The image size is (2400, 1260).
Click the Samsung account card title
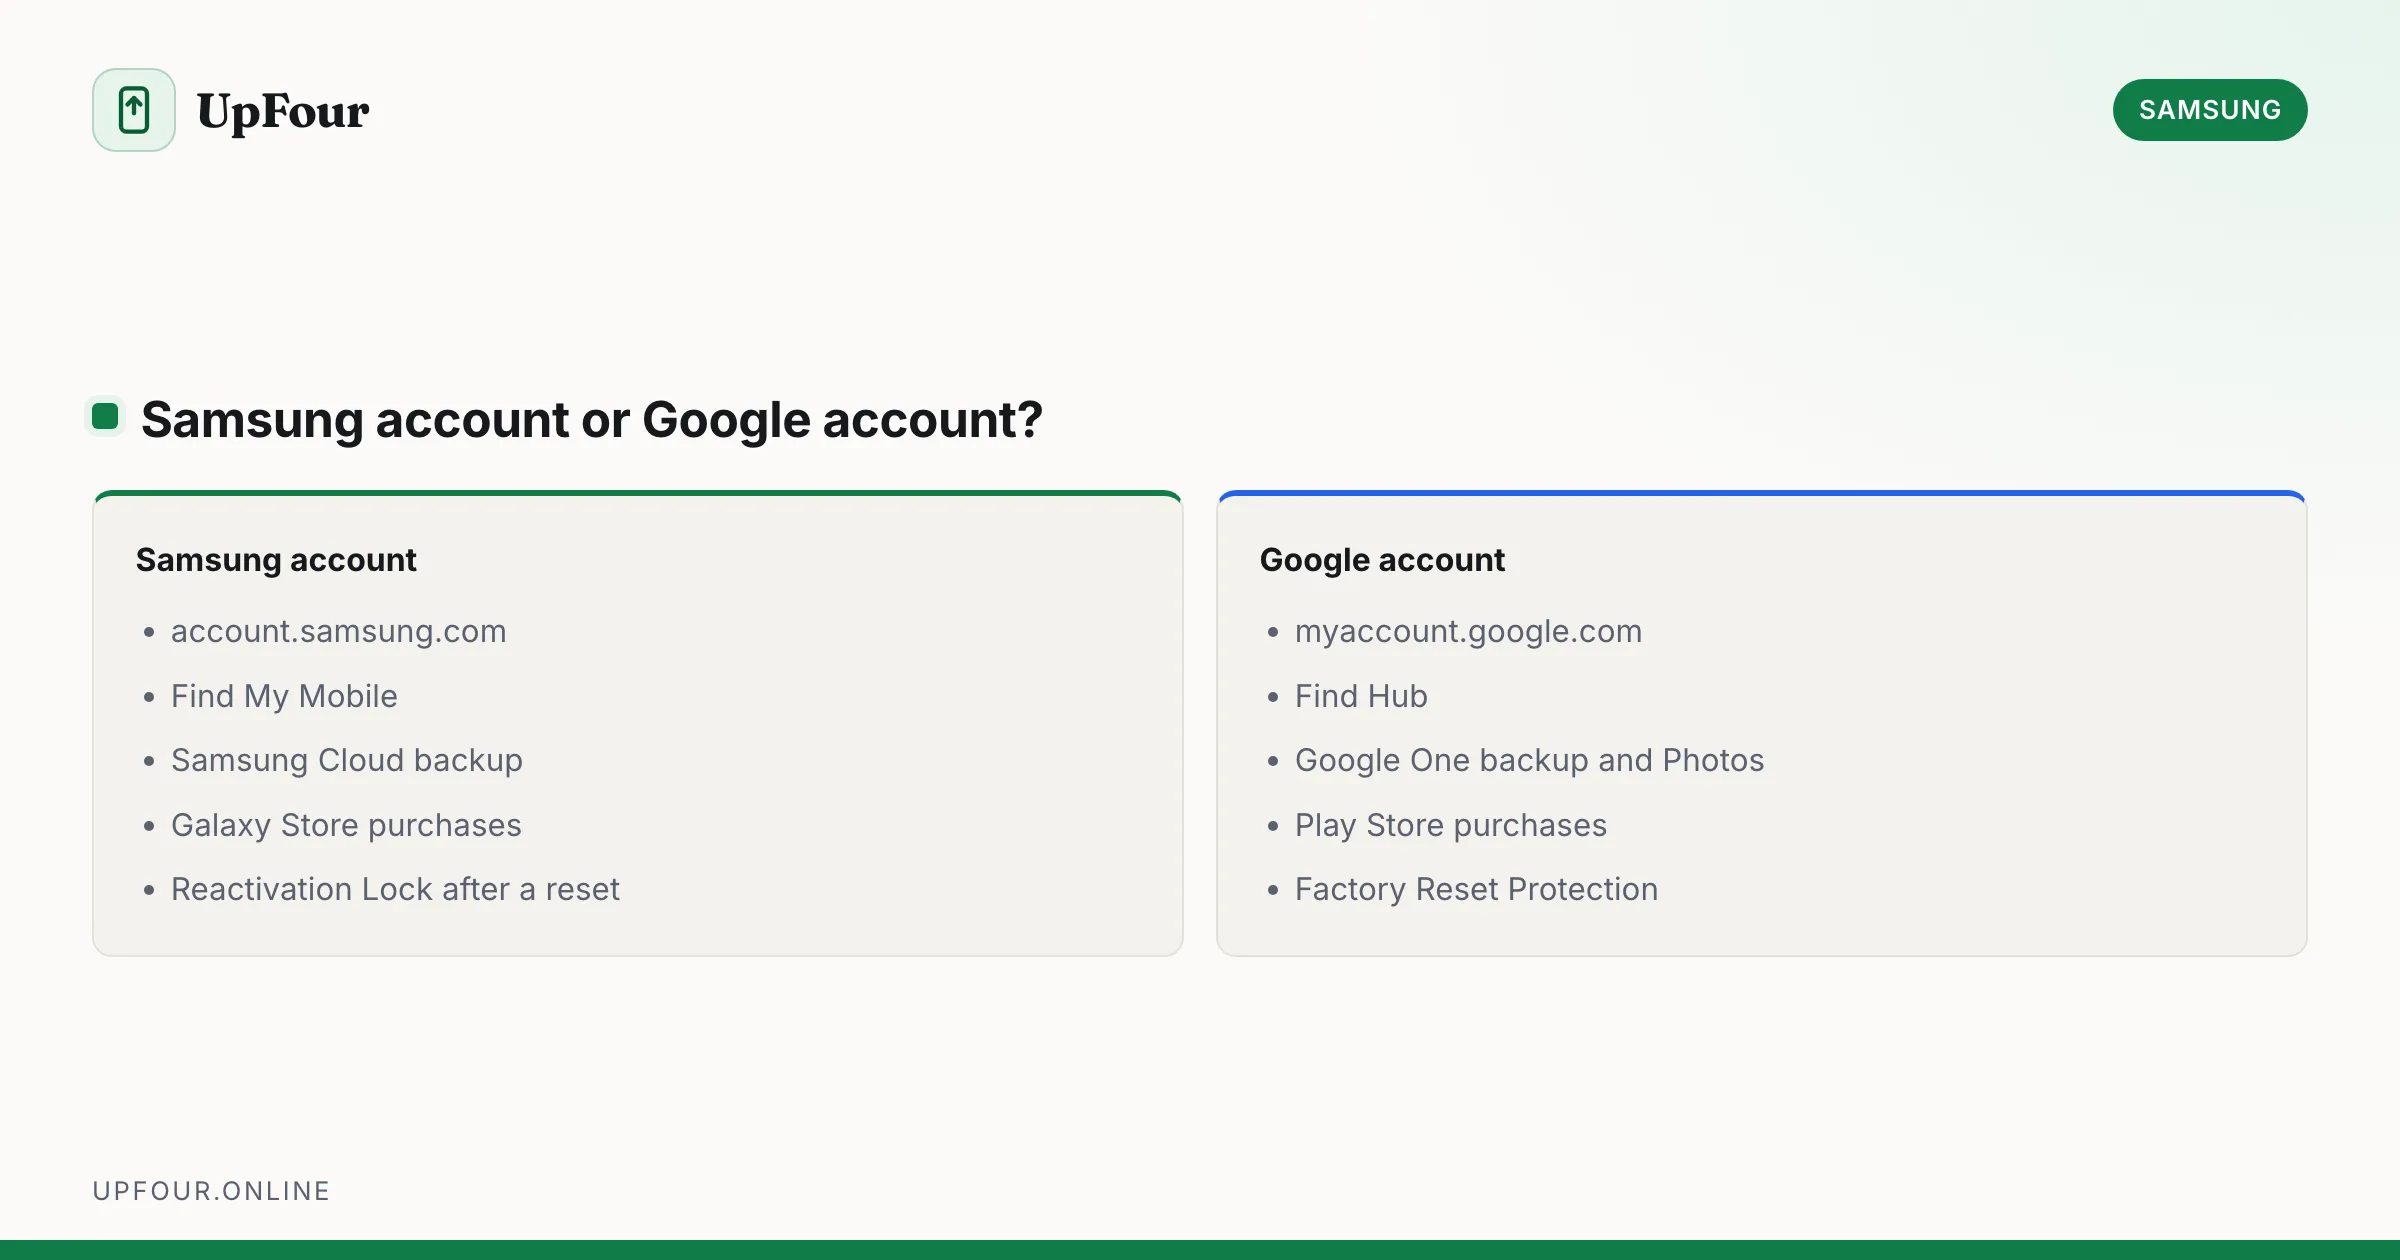click(x=276, y=560)
